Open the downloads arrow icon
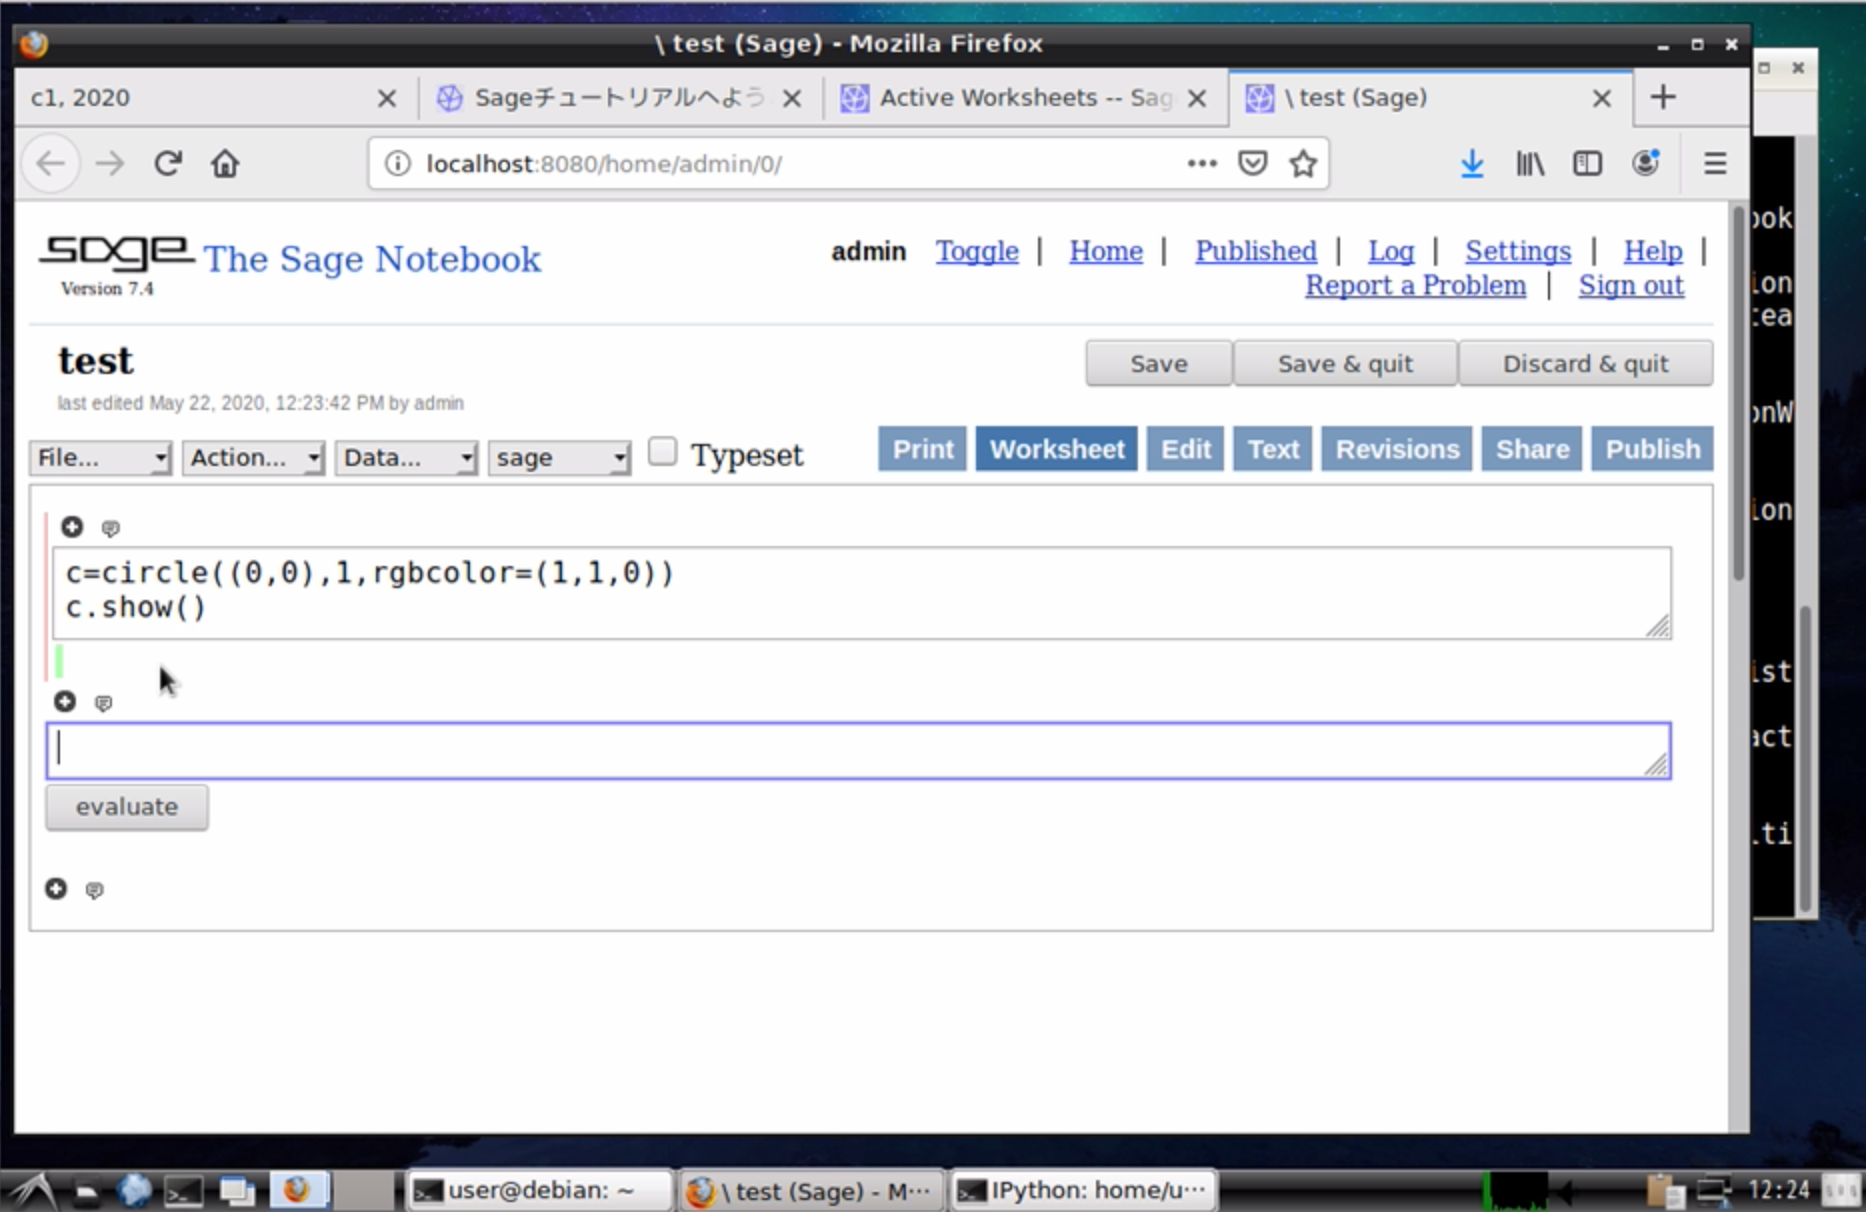 click(x=1472, y=163)
